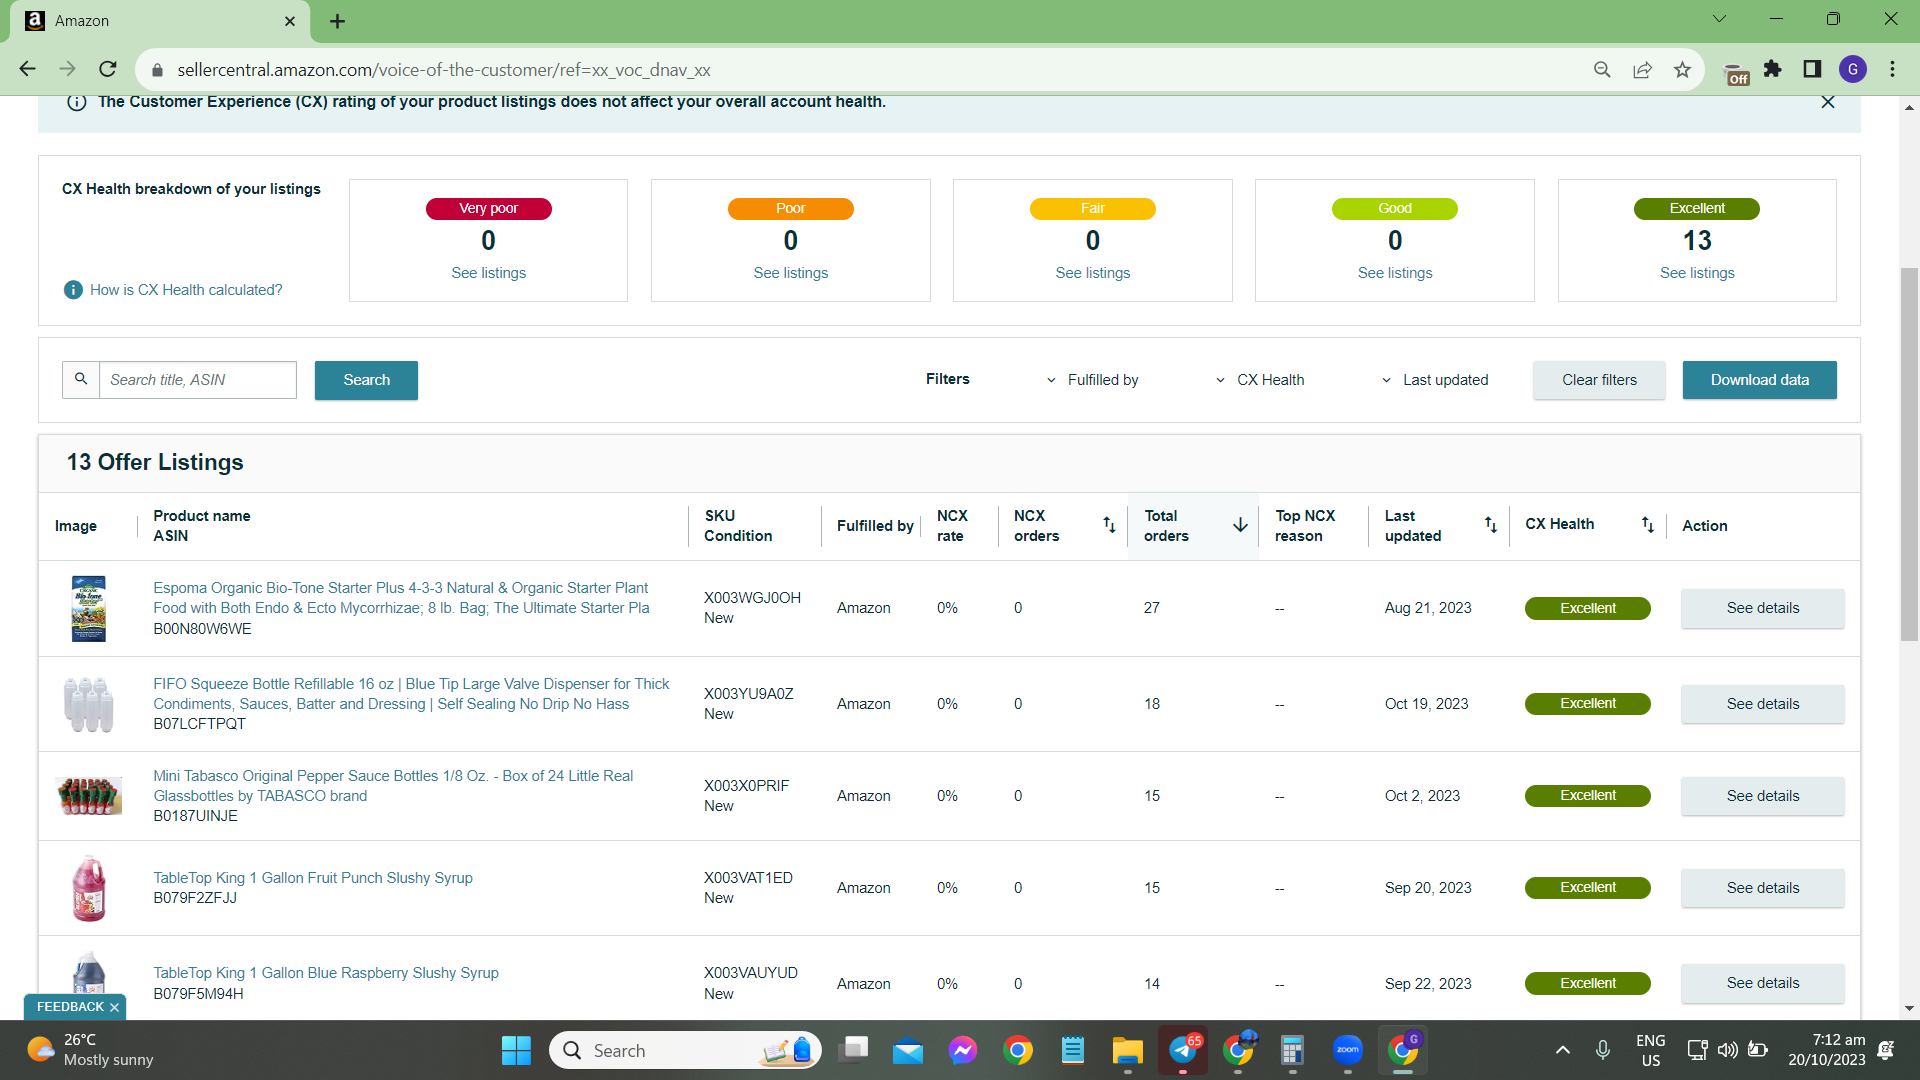View site information lock icon

point(156,70)
